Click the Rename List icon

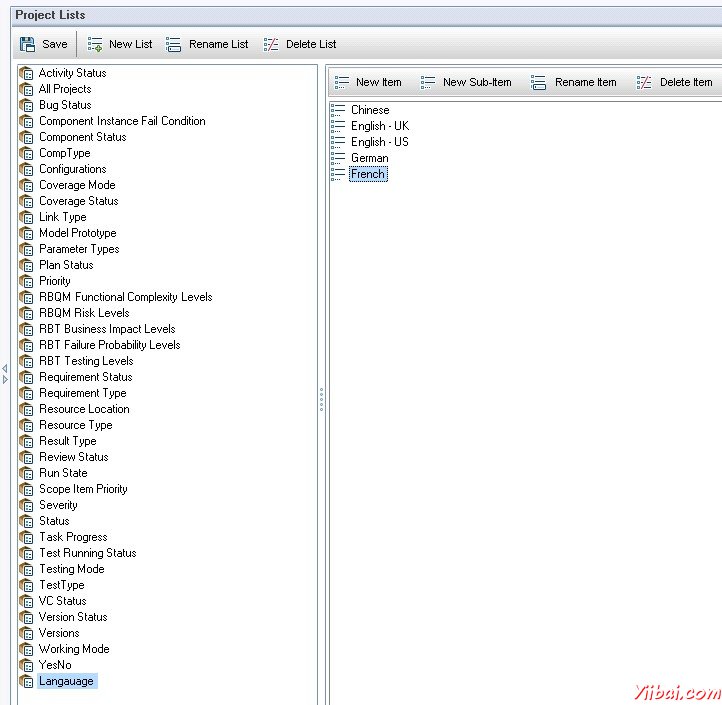click(x=174, y=44)
